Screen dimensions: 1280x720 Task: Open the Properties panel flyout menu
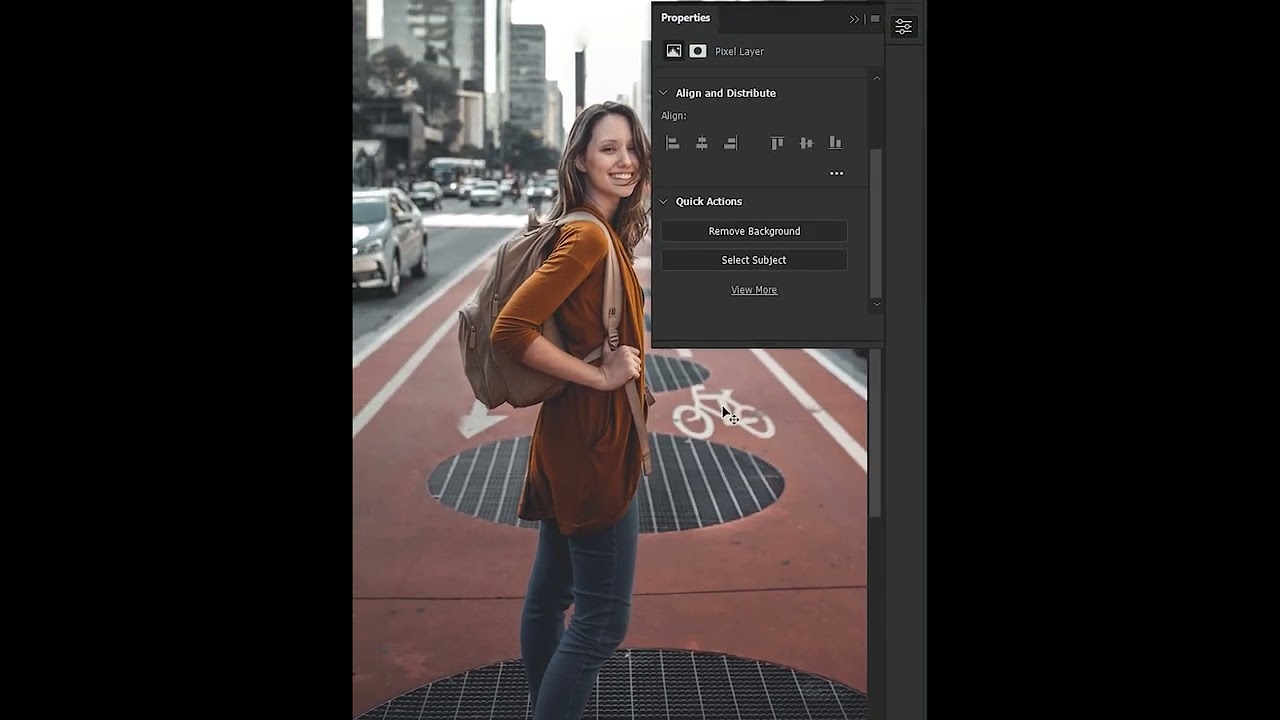(x=875, y=19)
